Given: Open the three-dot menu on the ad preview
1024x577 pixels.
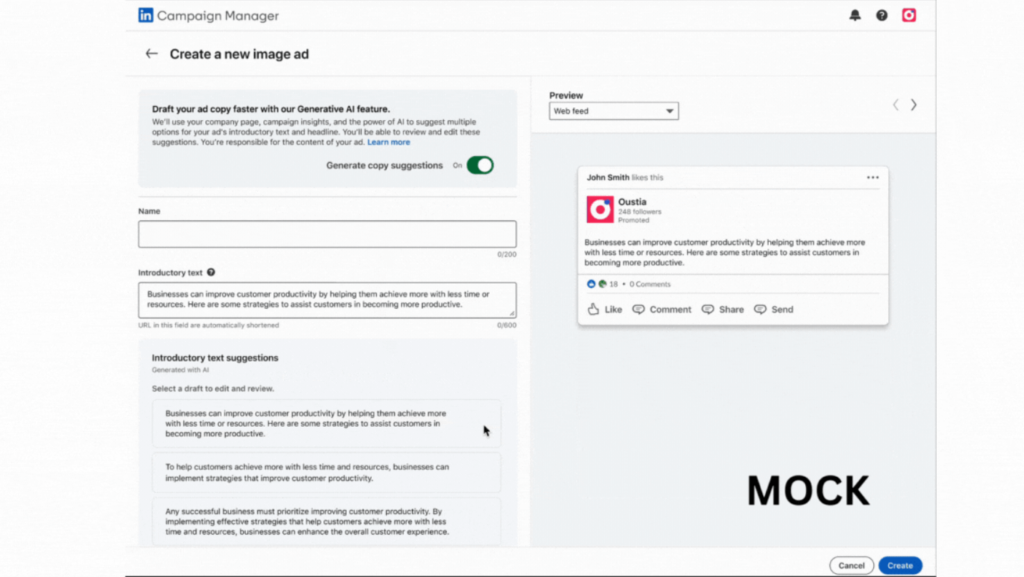Looking at the screenshot, I should click(874, 176).
